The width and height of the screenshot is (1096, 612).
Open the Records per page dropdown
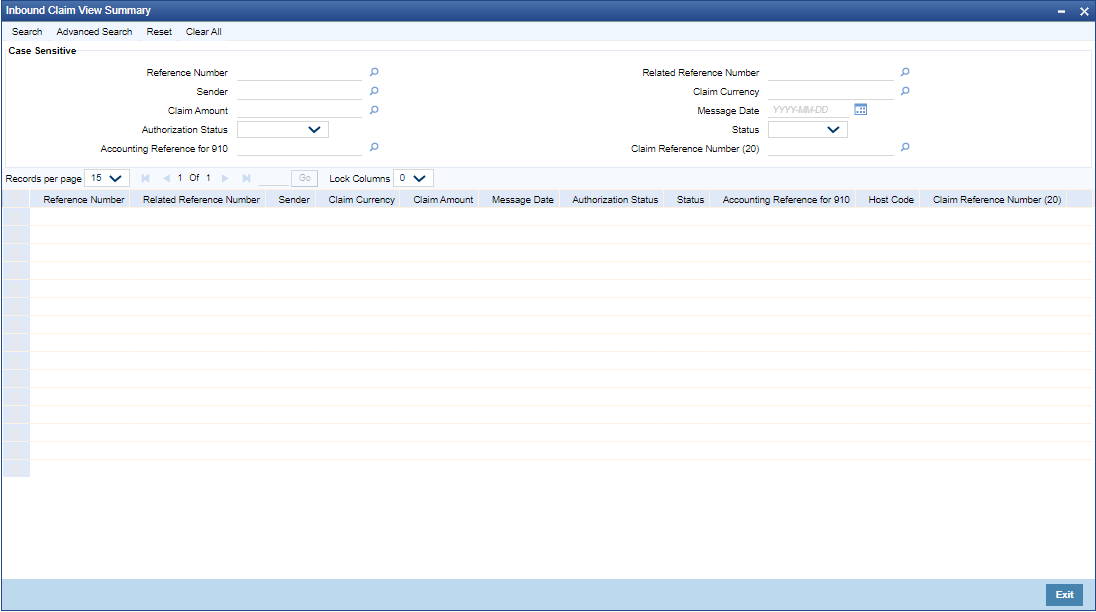(106, 178)
